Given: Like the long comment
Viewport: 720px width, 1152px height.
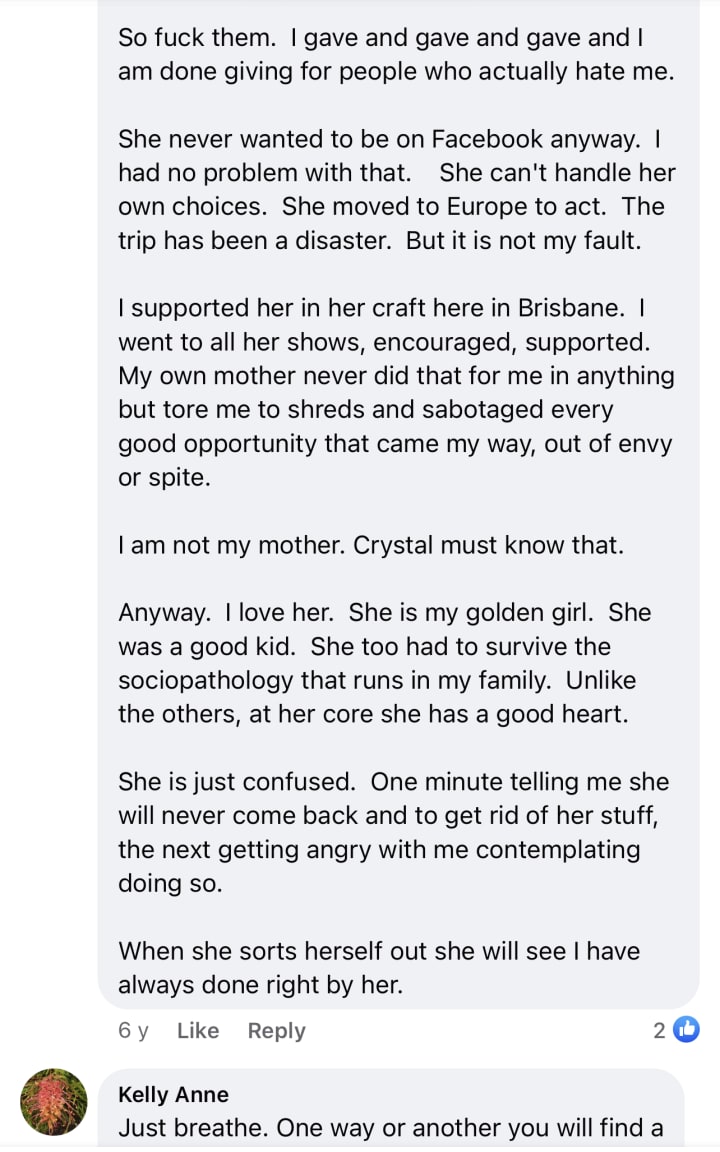Looking at the screenshot, I should pos(198,1031).
